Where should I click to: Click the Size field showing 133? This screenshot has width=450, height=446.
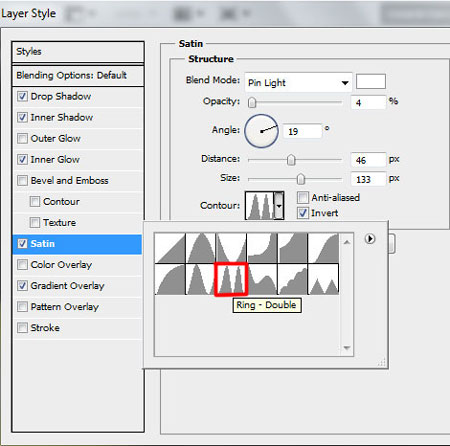[x=368, y=179]
